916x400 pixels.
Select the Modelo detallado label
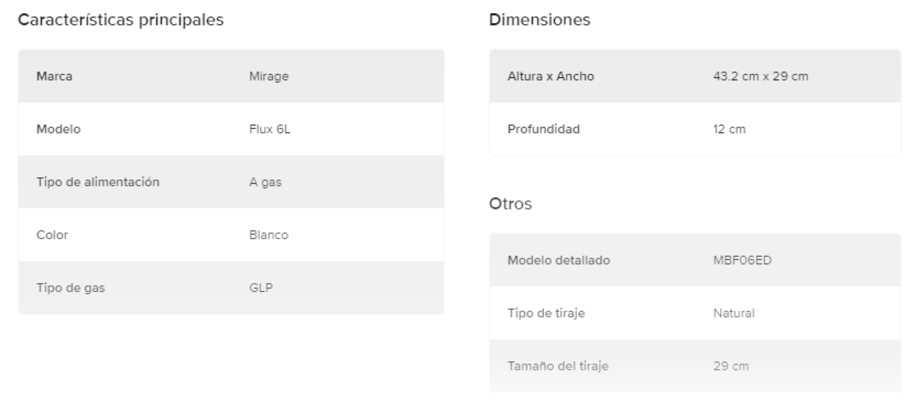(558, 261)
